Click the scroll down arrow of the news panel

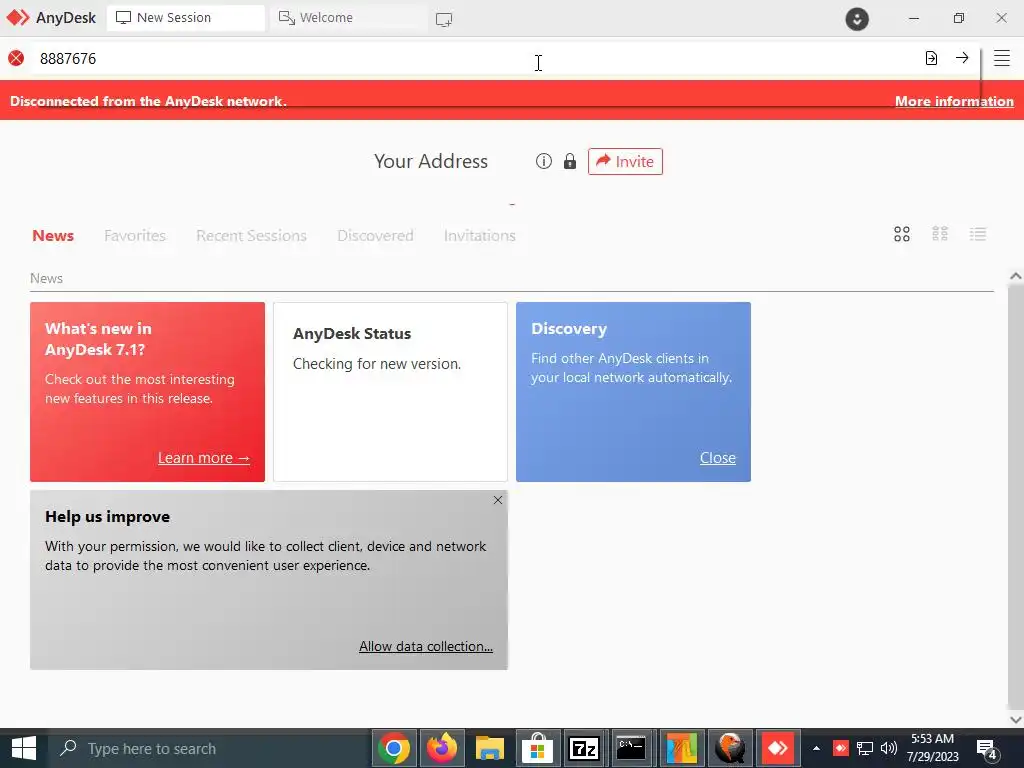pyautogui.click(x=1016, y=720)
